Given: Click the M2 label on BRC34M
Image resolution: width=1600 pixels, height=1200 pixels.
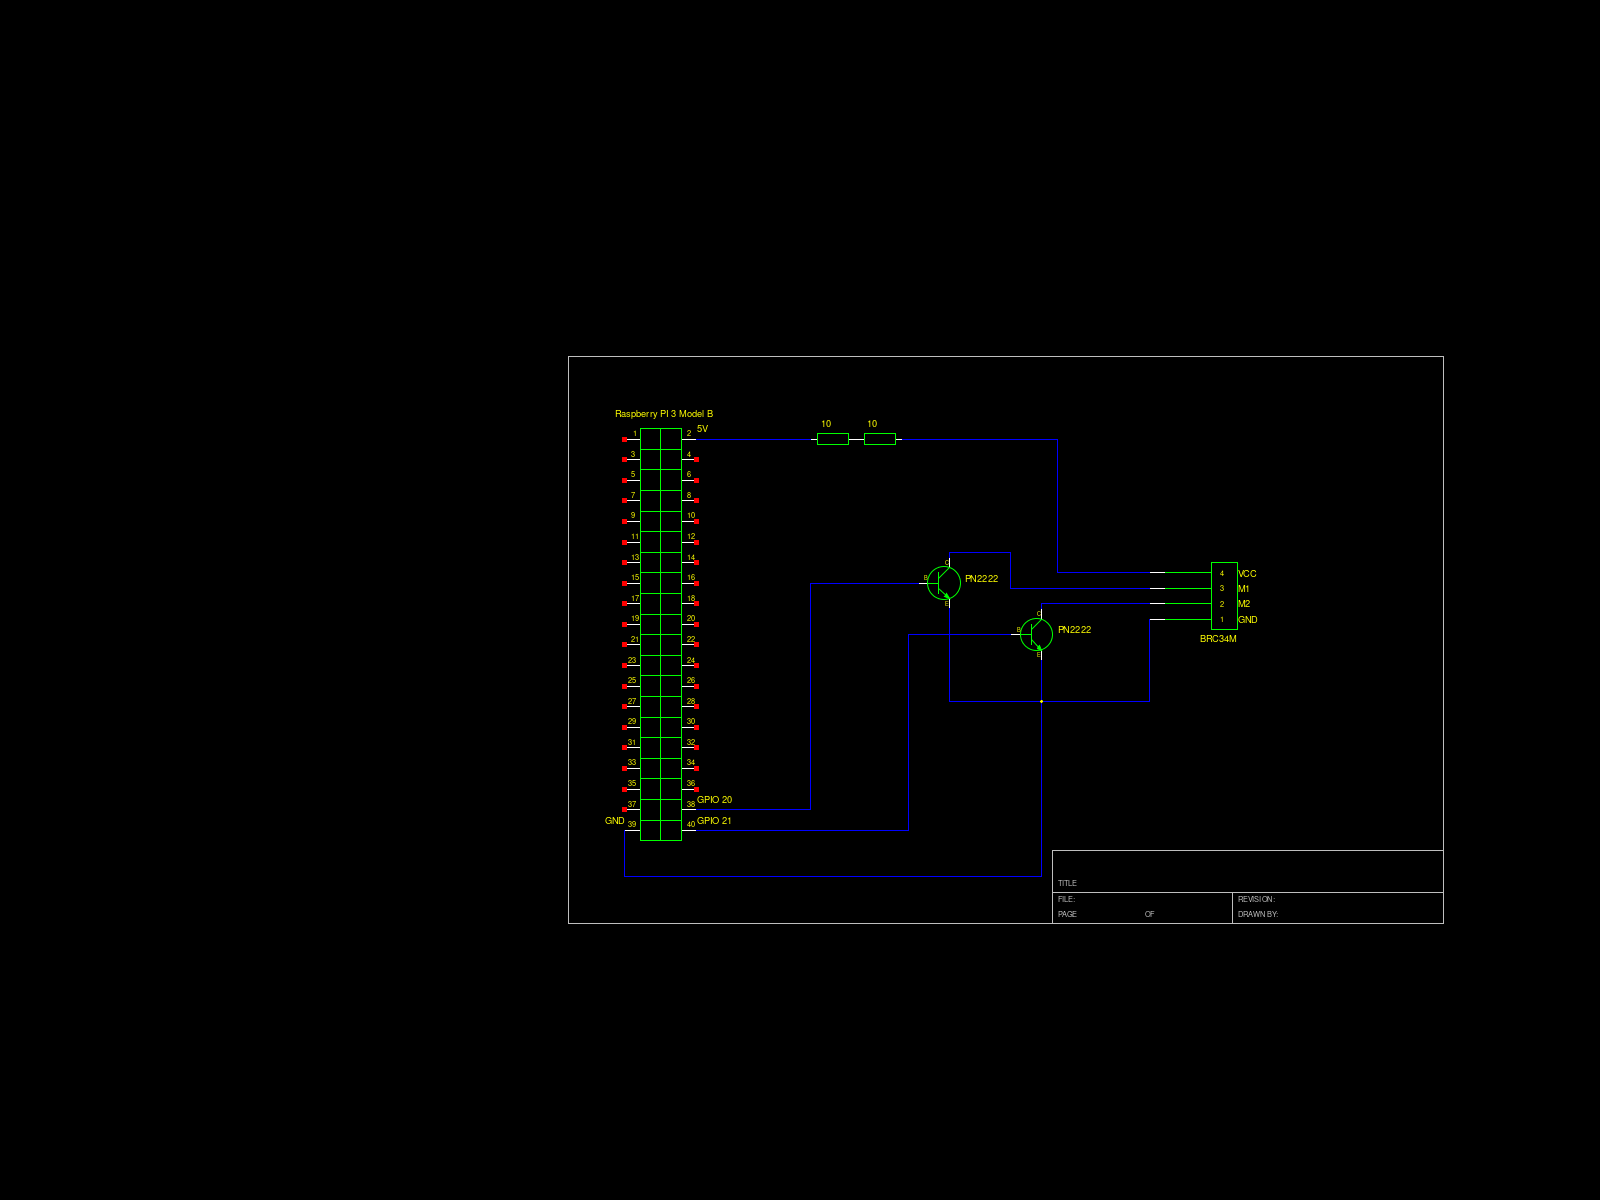Looking at the screenshot, I should coord(1244,604).
